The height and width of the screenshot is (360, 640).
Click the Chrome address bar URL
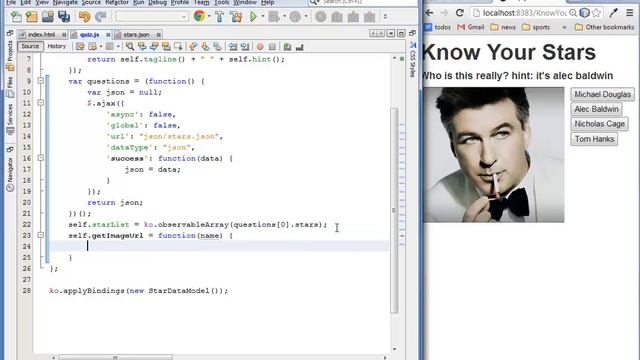(524, 13)
